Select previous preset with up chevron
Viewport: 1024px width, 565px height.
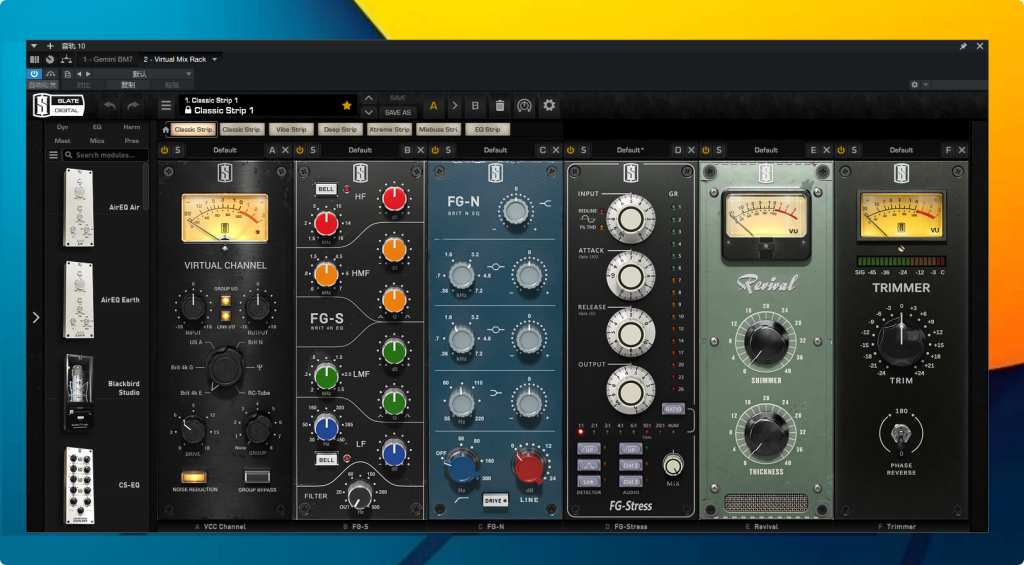[x=369, y=98]
